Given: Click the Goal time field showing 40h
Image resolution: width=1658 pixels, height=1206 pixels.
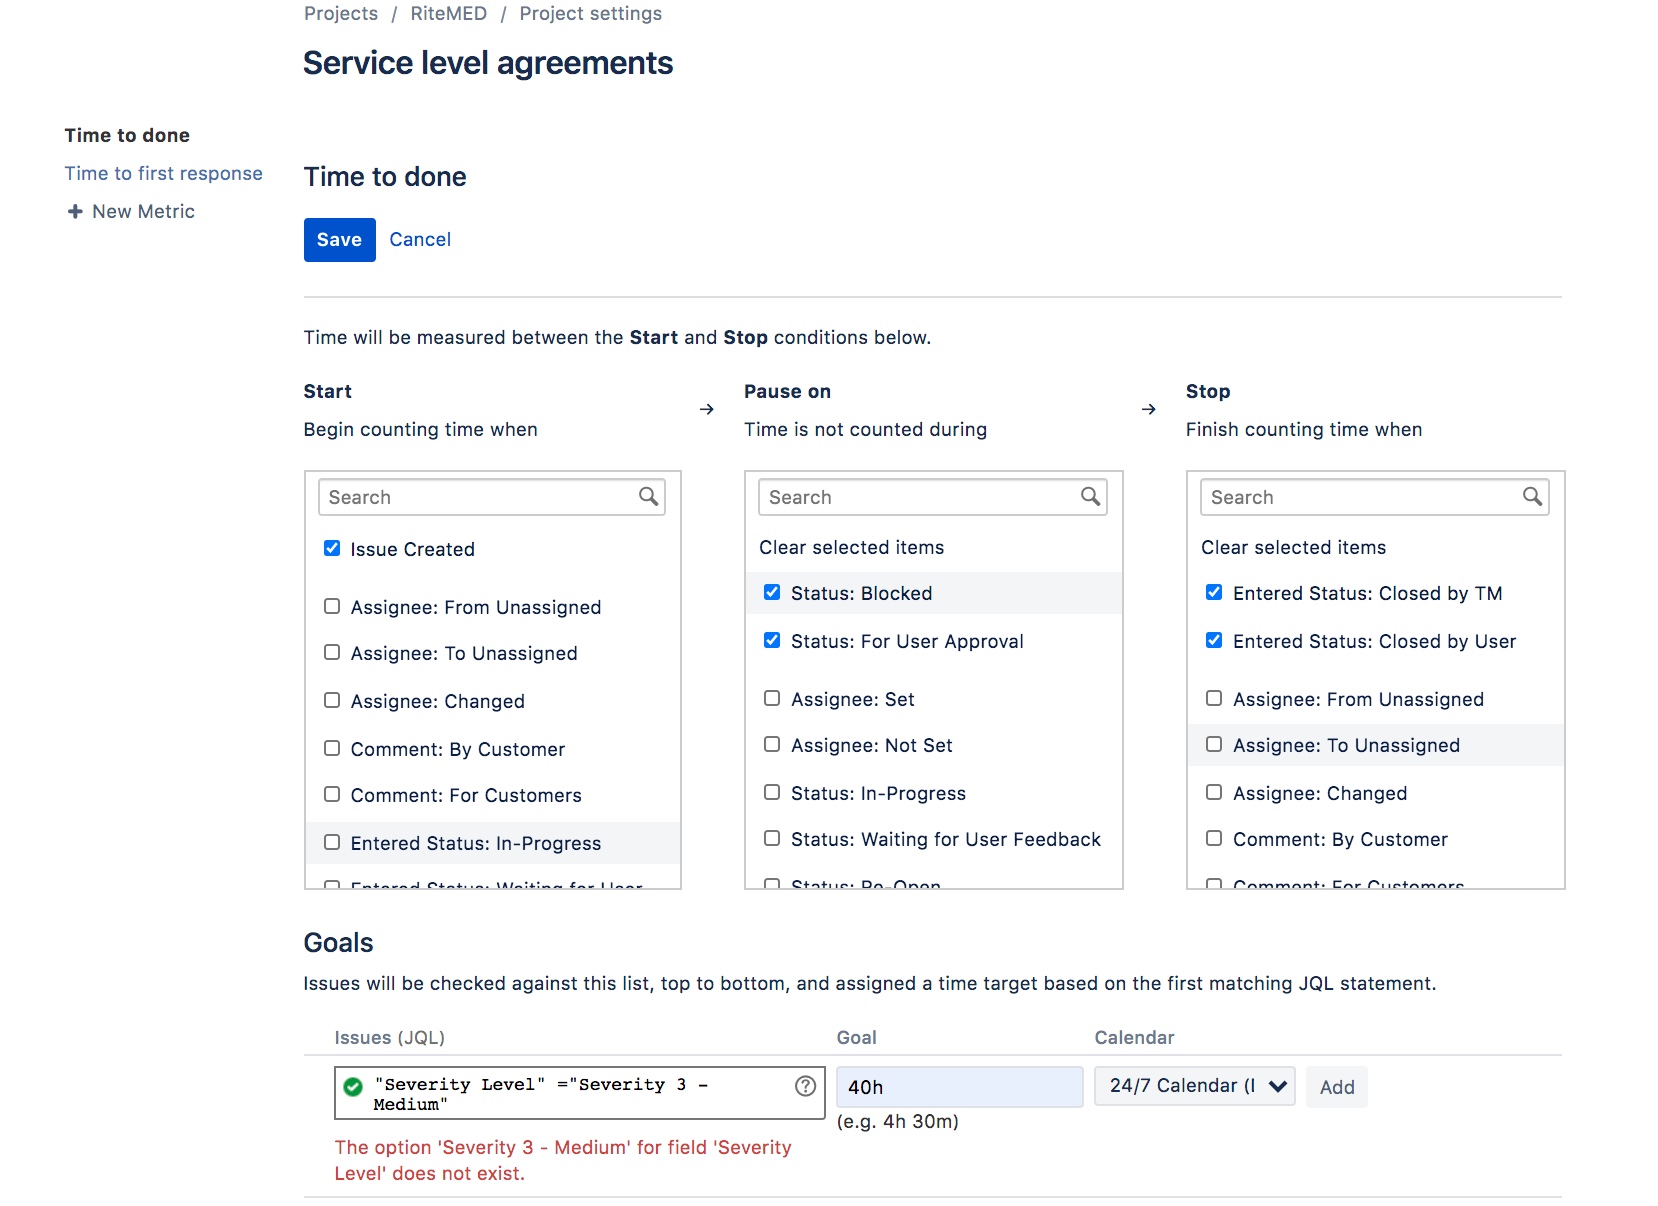Looking at the screenshot, I should [x=960, y=1087].
